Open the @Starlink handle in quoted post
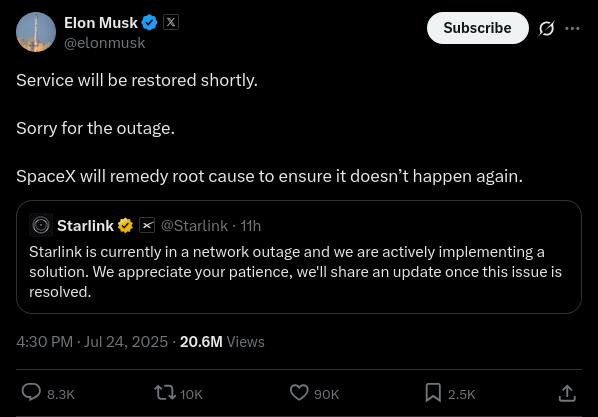598x417 pixels. pos(194,226)
